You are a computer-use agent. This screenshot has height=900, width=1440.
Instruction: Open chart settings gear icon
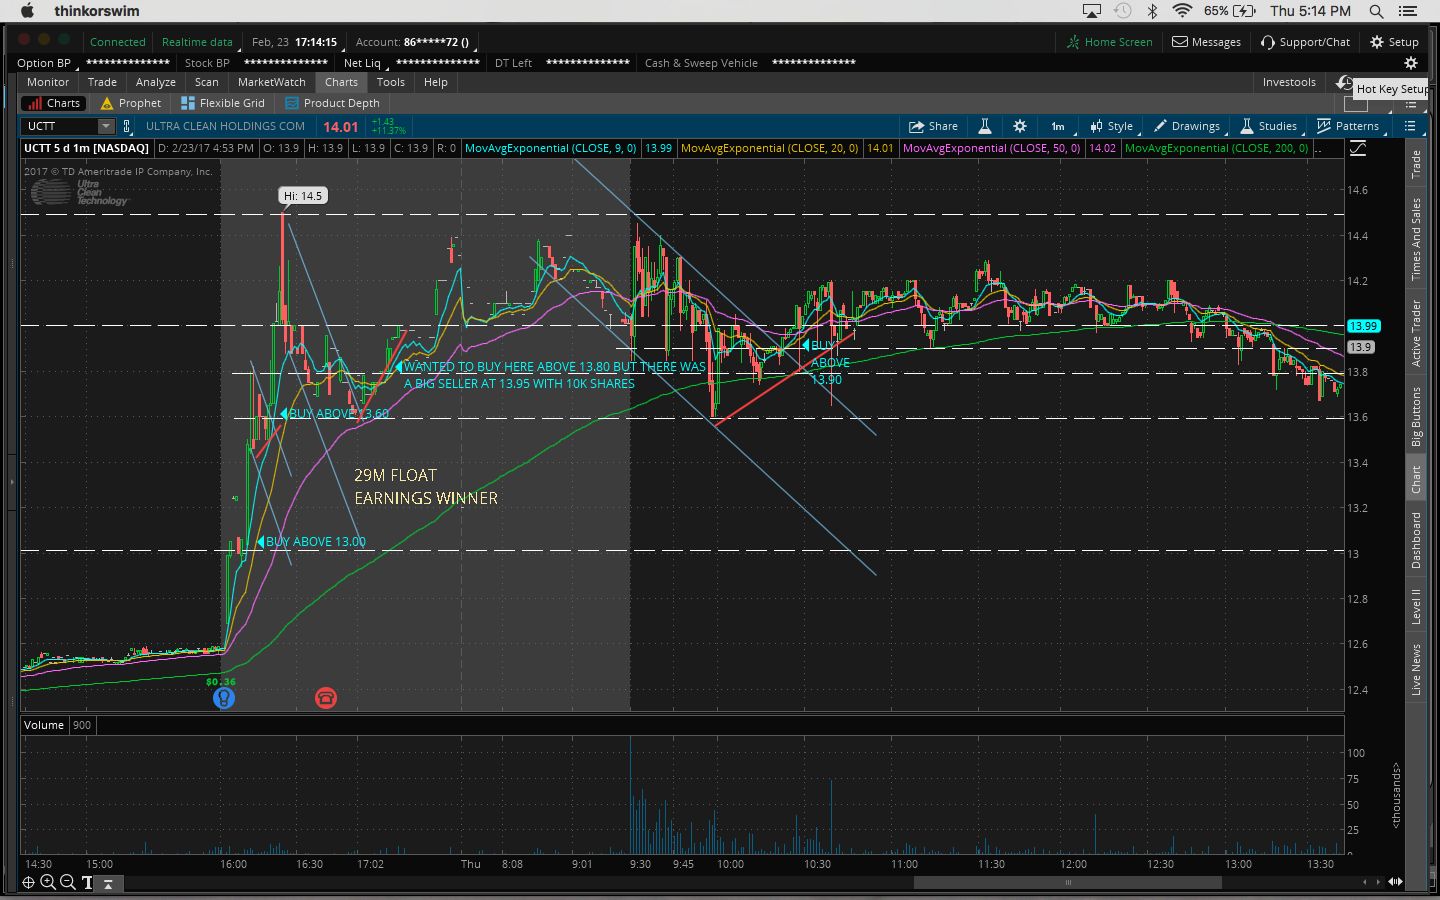click(1020, 126)
